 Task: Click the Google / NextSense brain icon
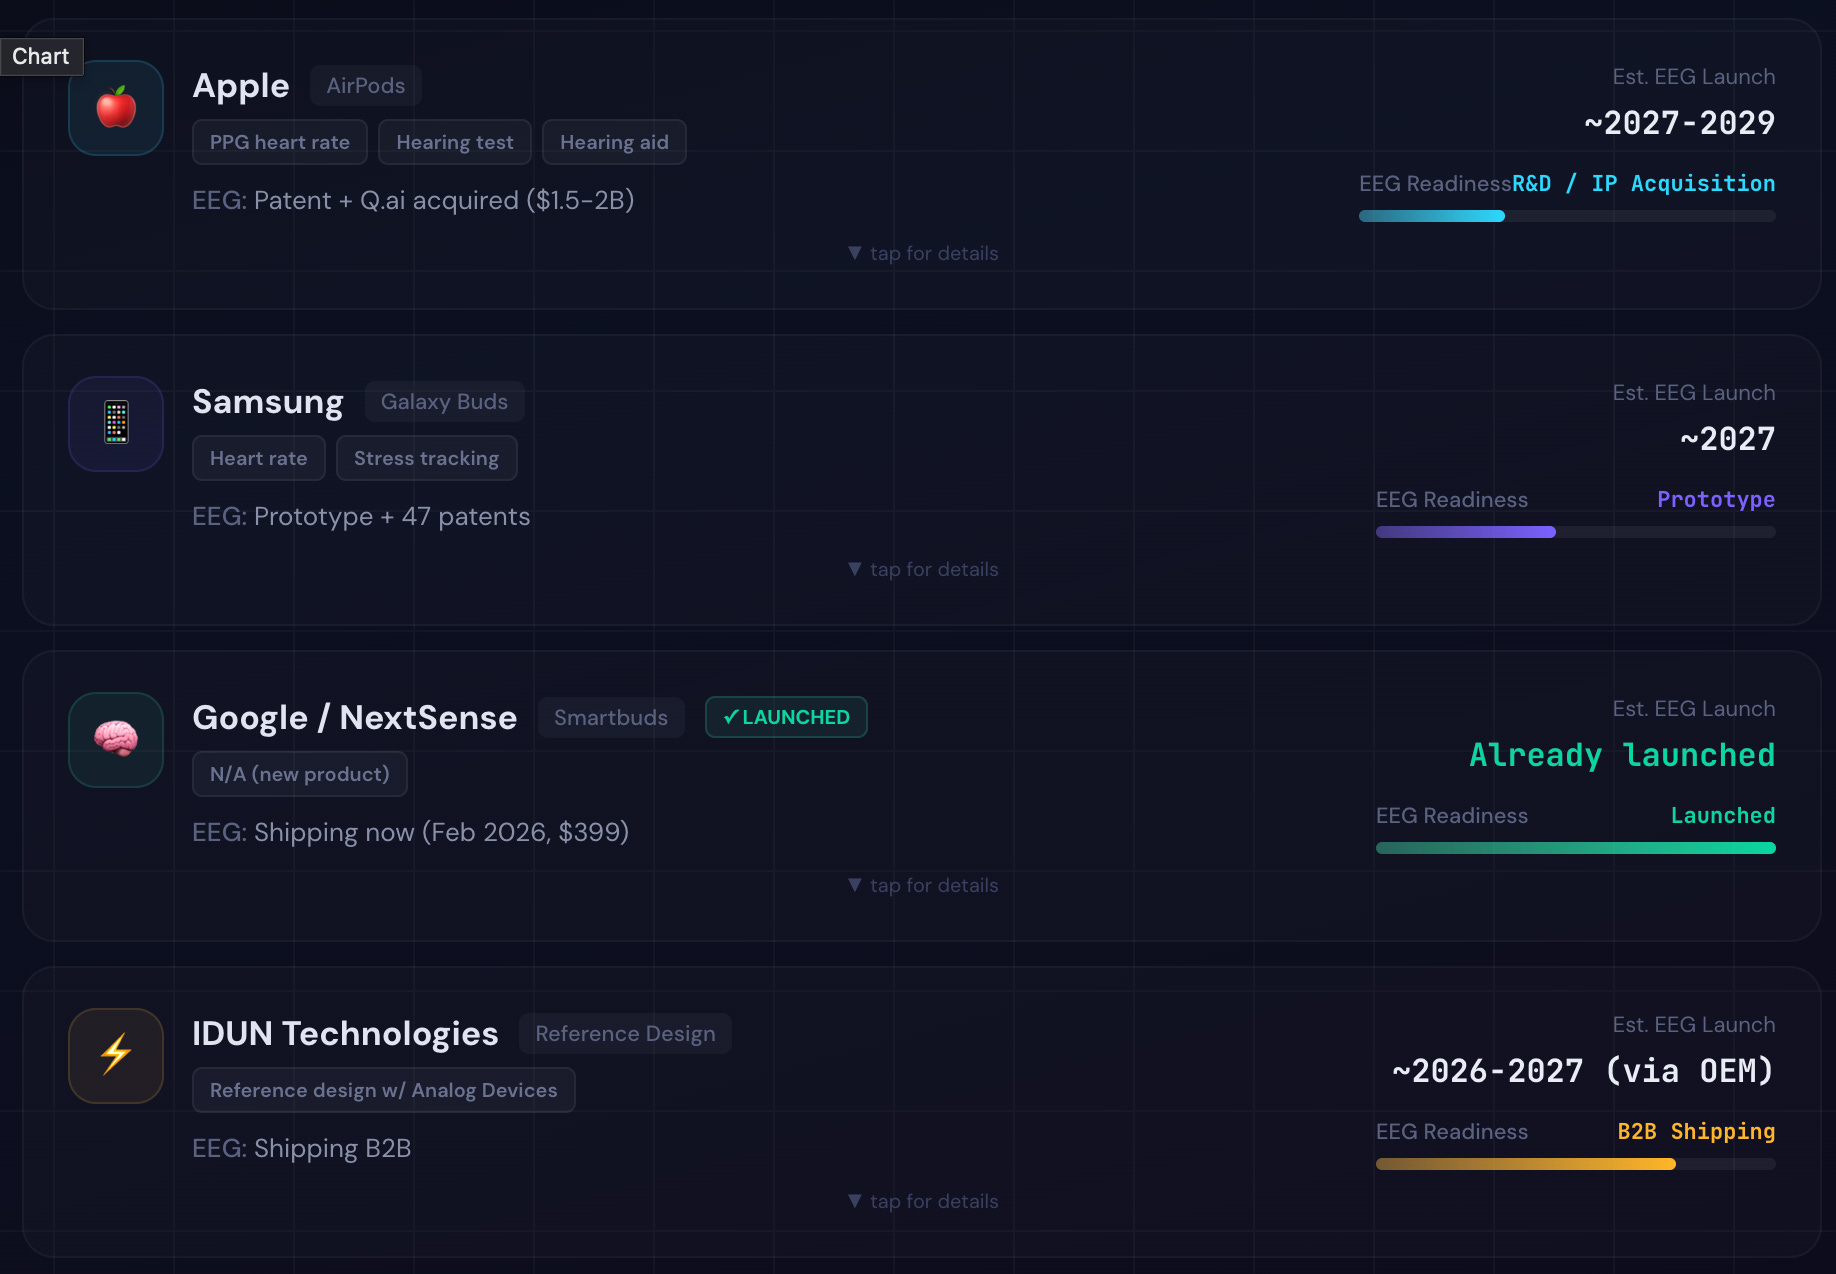[116, 740]
